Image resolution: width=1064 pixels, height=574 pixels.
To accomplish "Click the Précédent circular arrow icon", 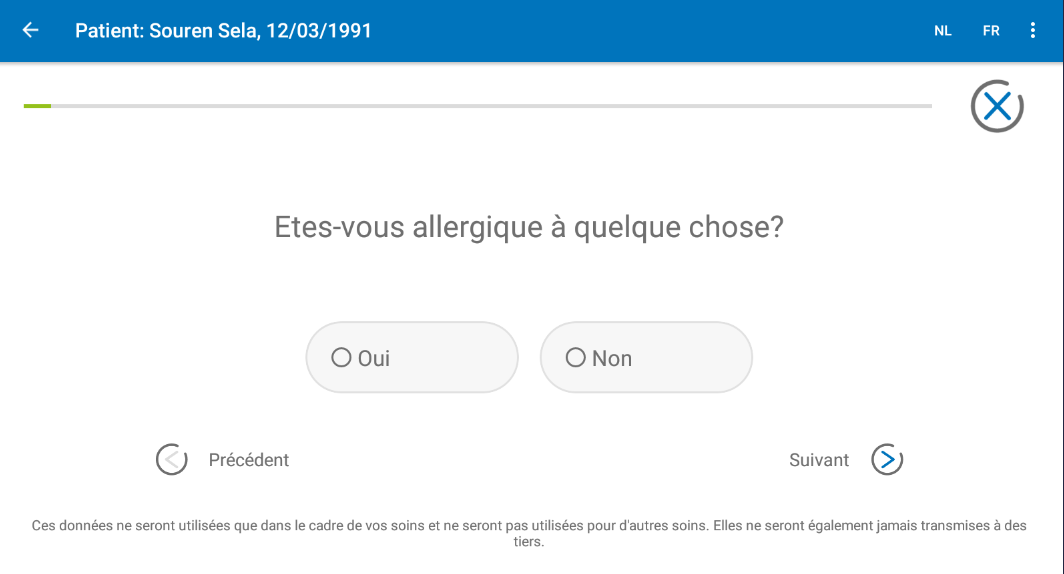I will [x=172, y=460].
